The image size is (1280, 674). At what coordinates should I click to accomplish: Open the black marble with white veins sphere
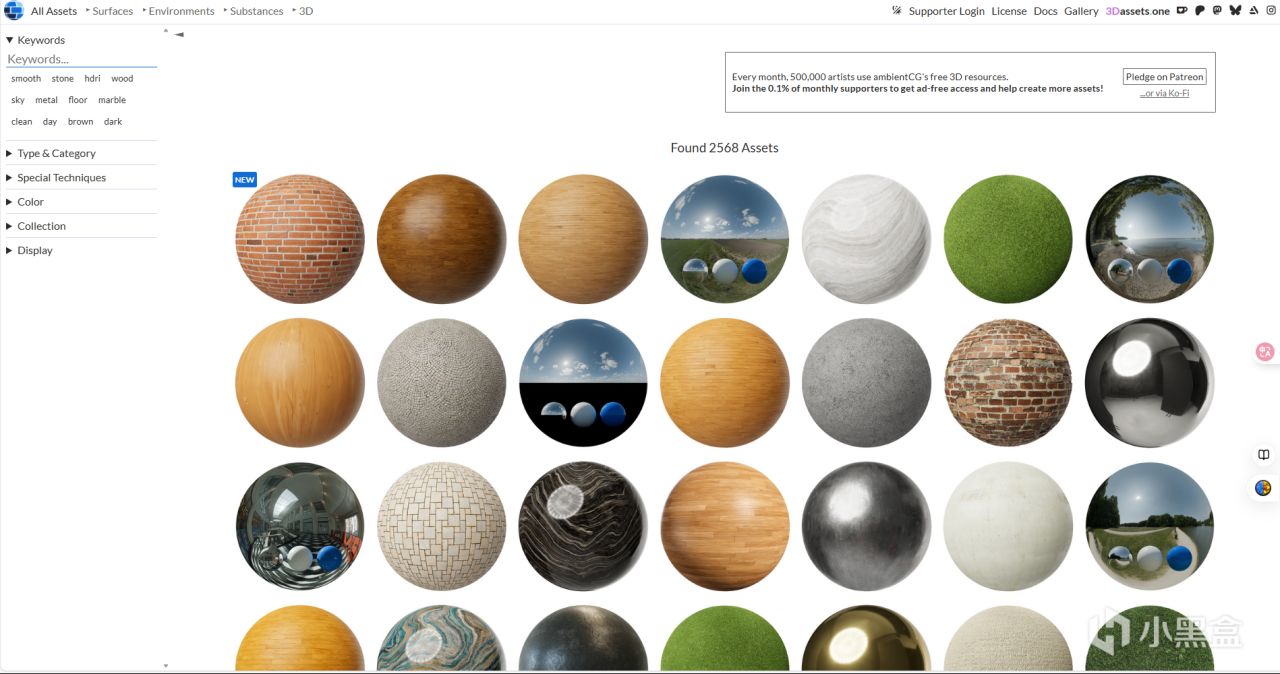(583, 526)
